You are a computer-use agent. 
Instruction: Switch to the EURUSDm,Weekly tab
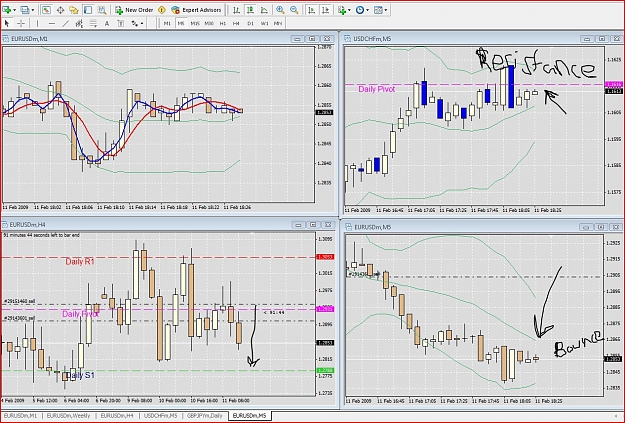pos(68,416)
